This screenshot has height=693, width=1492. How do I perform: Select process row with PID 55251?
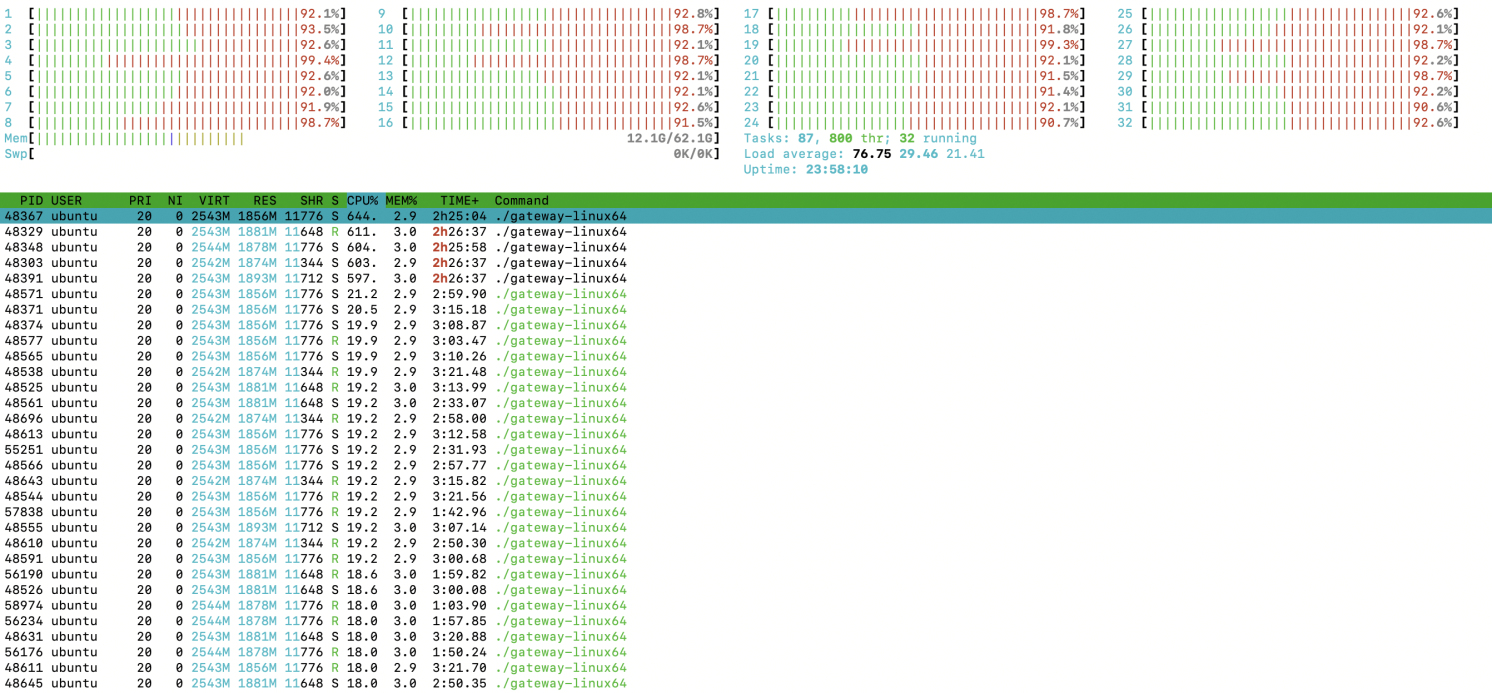[746, 450]
